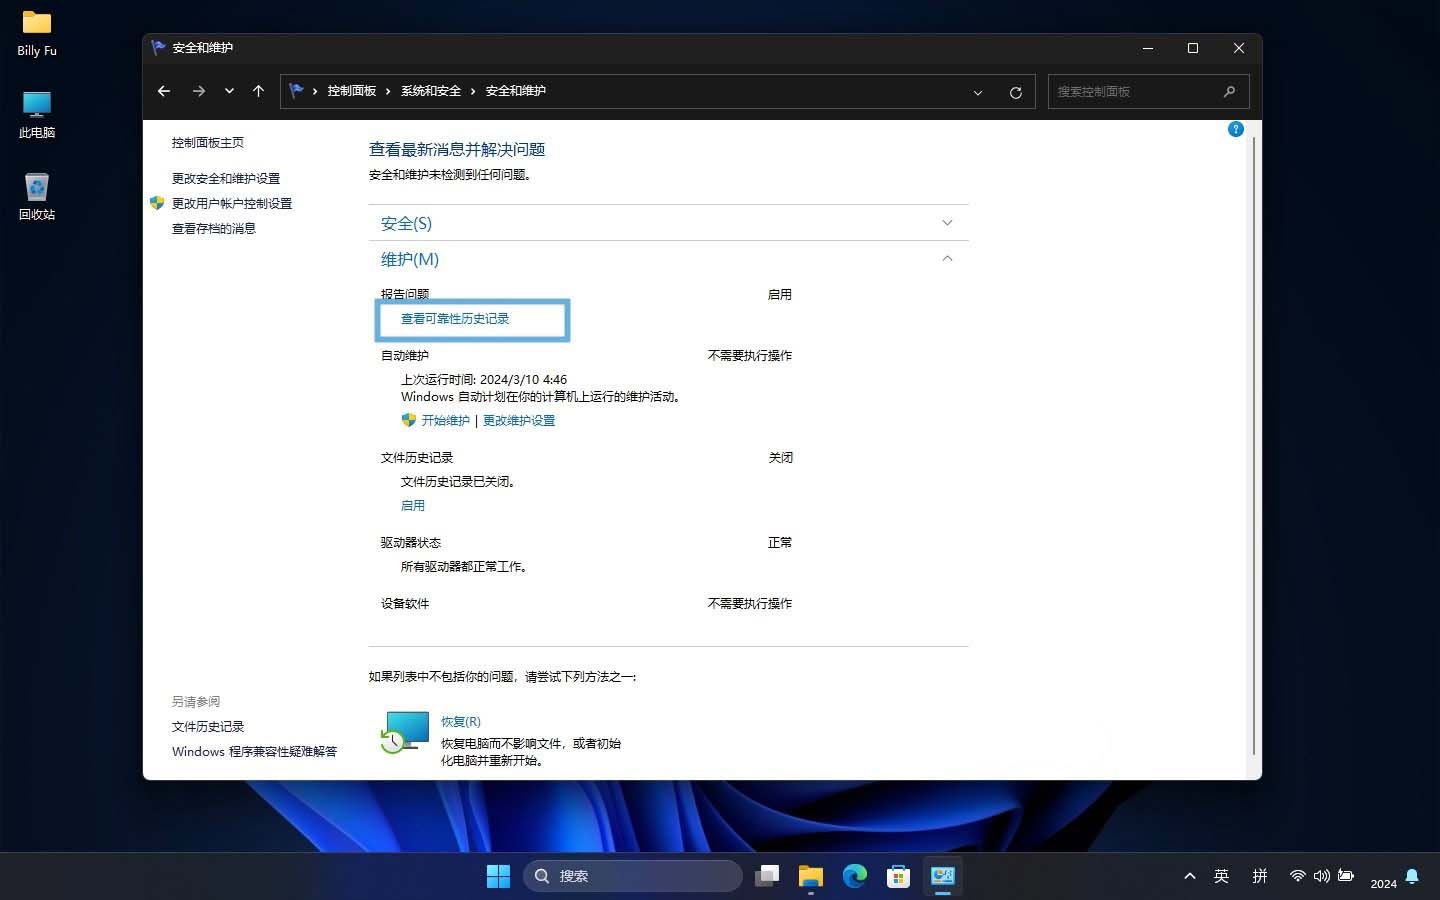This screenshot has height=900, width=1440.
Task: Open the Microsoft Store from the taskbar
Action: (898, 876)
